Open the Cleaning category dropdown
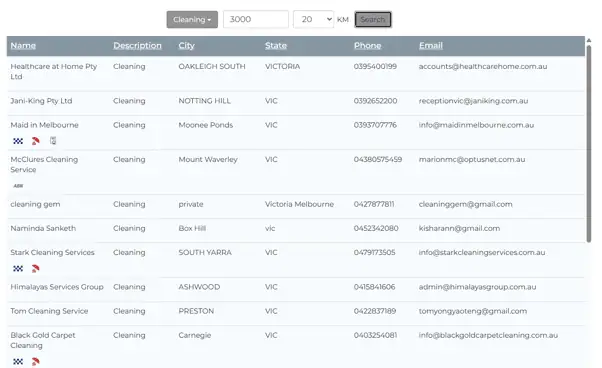The width and height of the screenshot is (602, 368). (192, 20)
